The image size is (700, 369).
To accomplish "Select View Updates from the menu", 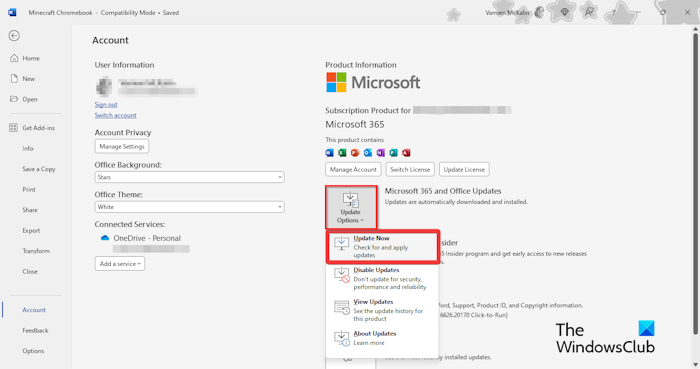I will (383, 310).
